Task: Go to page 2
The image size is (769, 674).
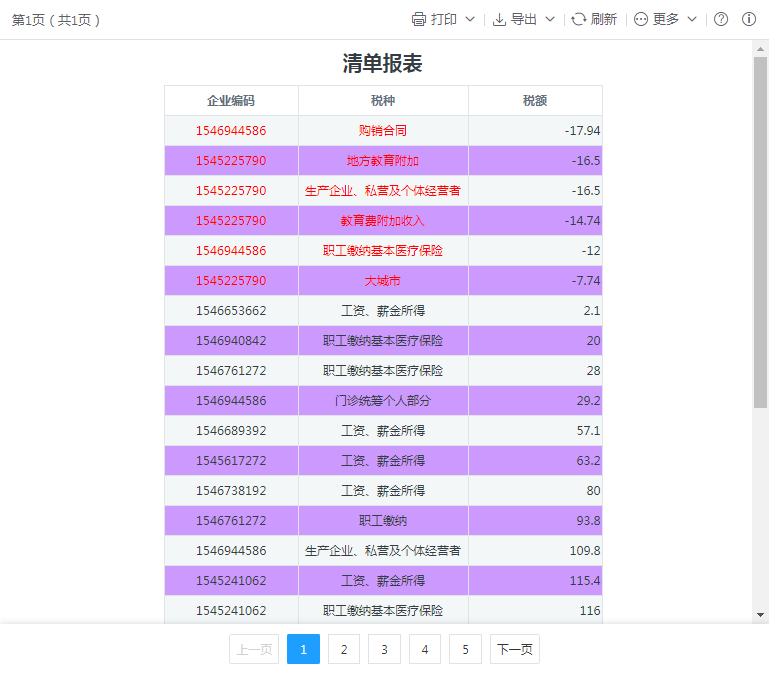Action: 344,649
